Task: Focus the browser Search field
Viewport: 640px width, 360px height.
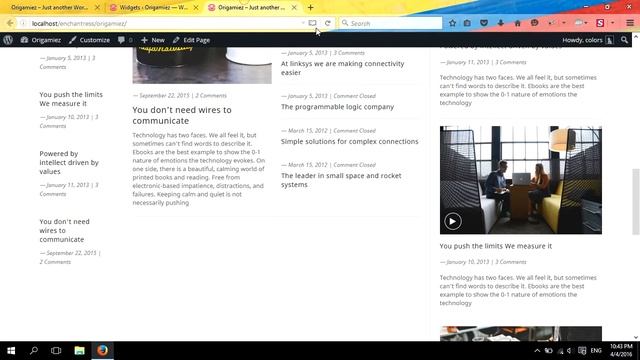Action: click(391, 23)
